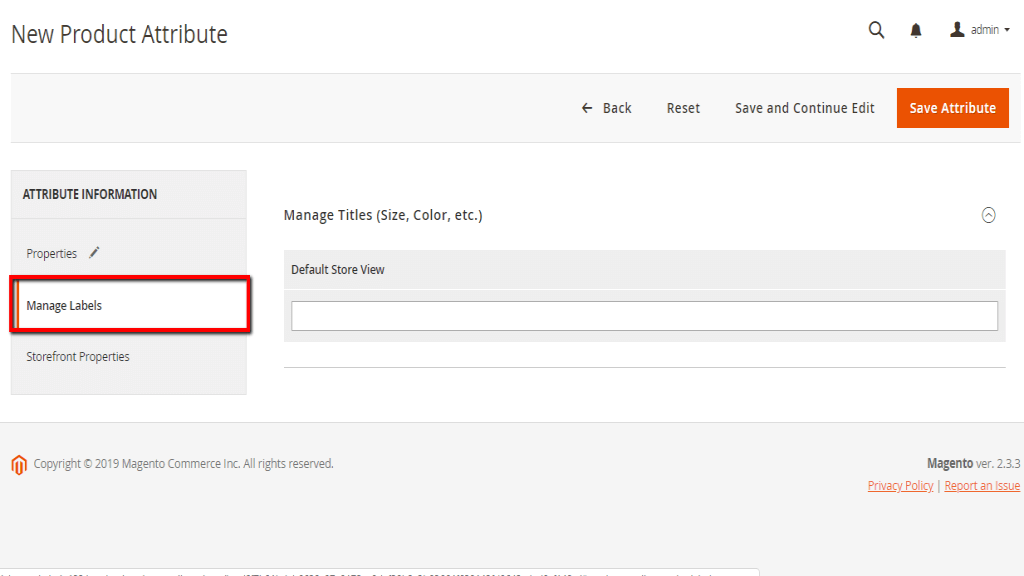This screenshot has height=576, width=1024.
Task: Click the Magento ver. 2.3.3 text
Action: tap(973, 463)
